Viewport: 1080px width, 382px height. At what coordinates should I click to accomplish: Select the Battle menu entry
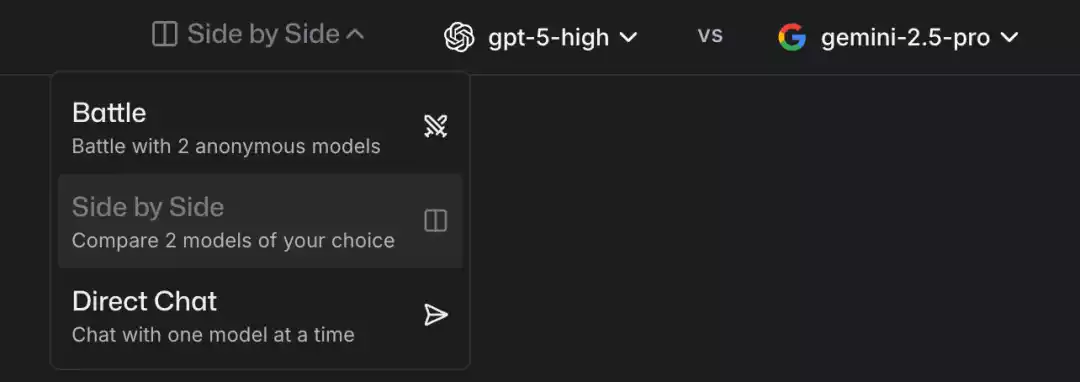(260, 127)
